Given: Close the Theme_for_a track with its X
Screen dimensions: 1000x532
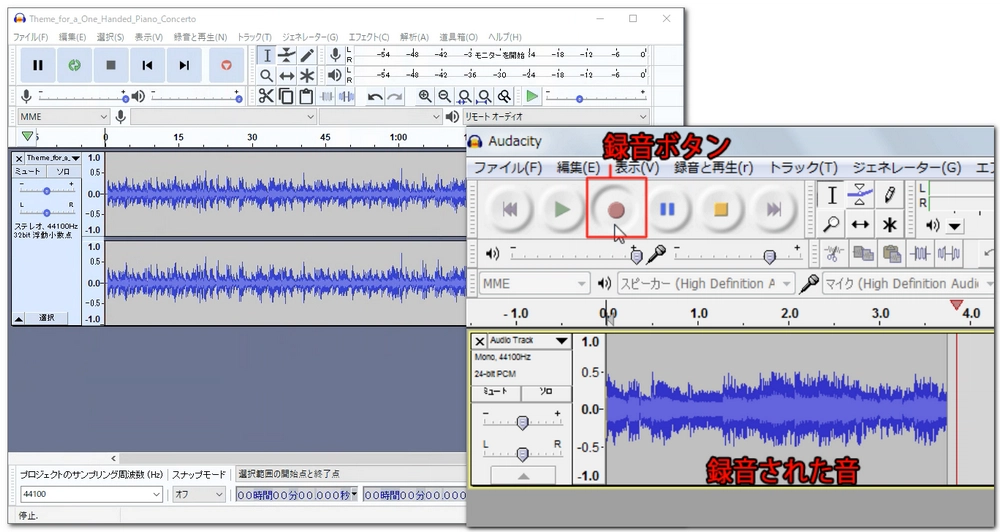Looking at the screenshot, I should 19,158.
